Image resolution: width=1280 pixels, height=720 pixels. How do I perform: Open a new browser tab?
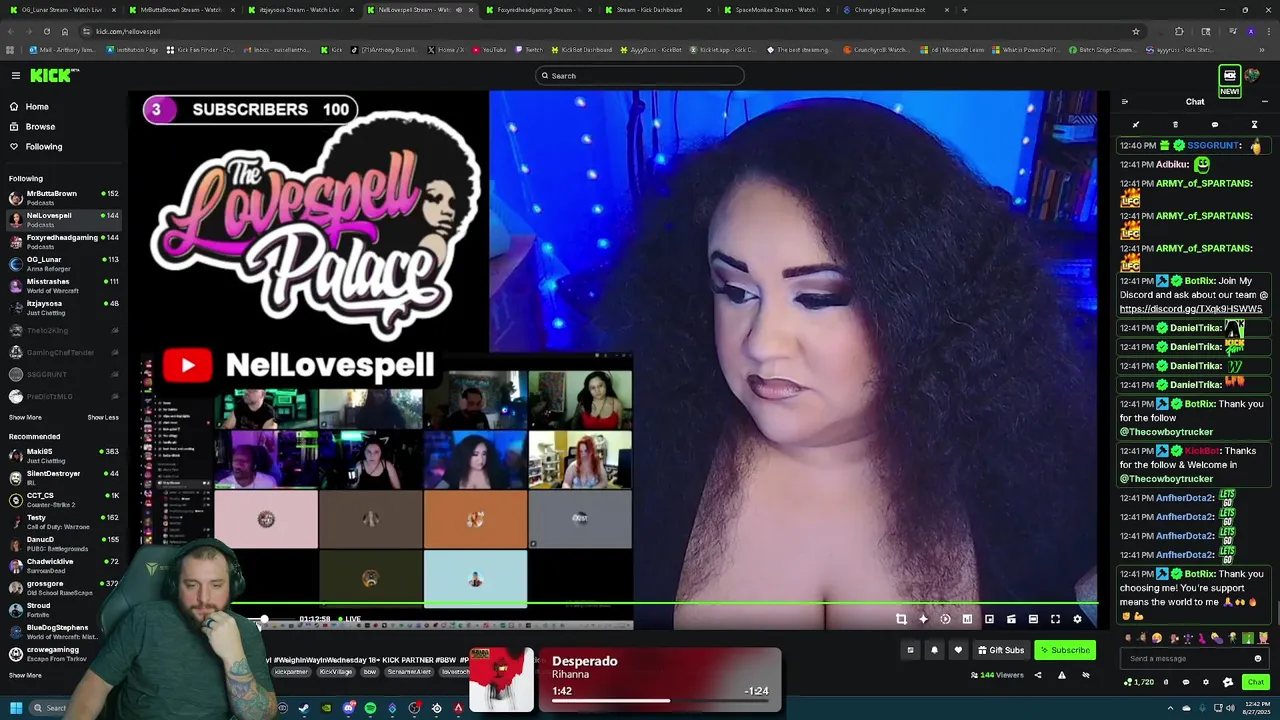(964, 10)
